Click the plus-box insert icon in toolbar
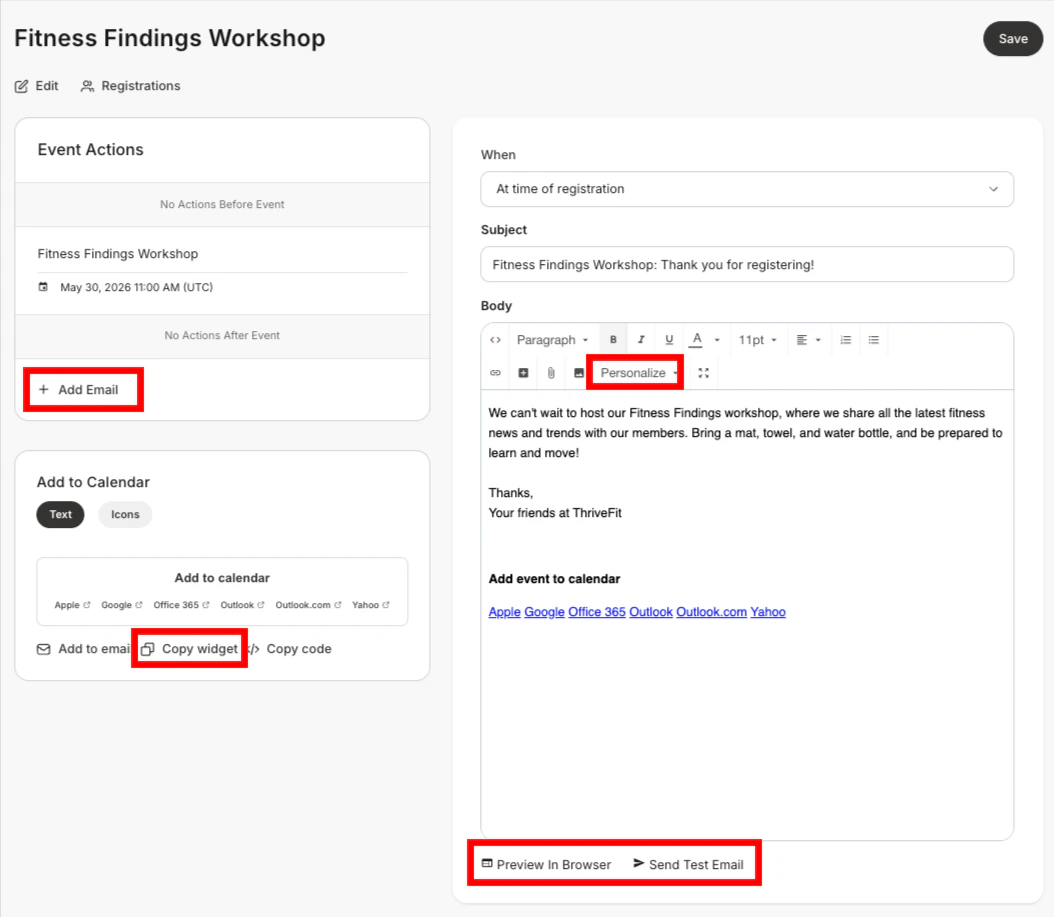 click(x=523, y=372)
